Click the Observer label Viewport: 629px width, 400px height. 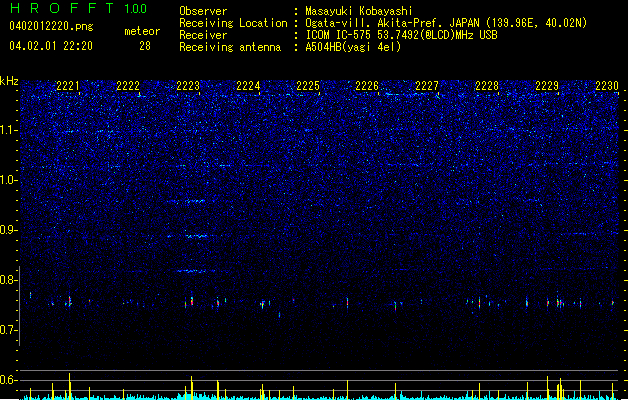203,11
